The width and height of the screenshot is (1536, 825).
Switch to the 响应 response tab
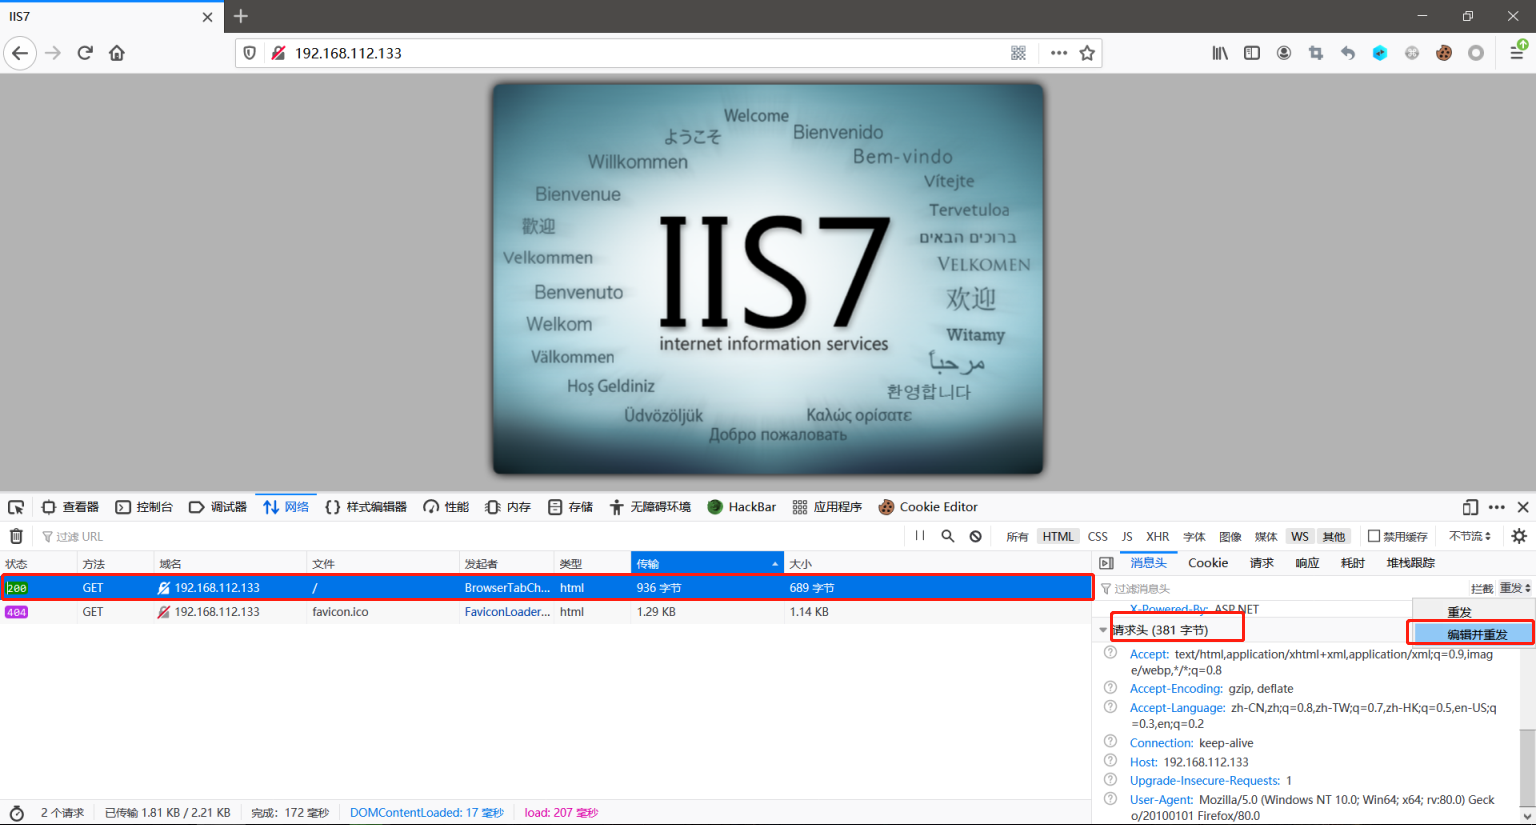(x=1307, y=563)
